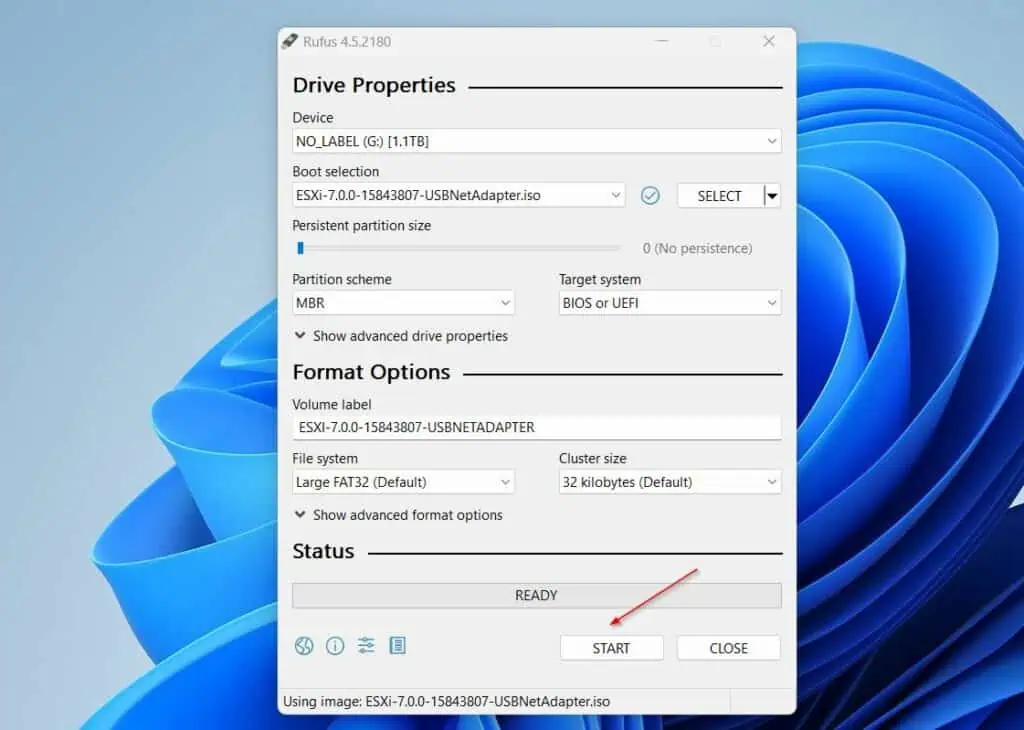Open the Boot selection ISO dropdown
This screenshot has height=730, width=1024.
click(458, 195)
